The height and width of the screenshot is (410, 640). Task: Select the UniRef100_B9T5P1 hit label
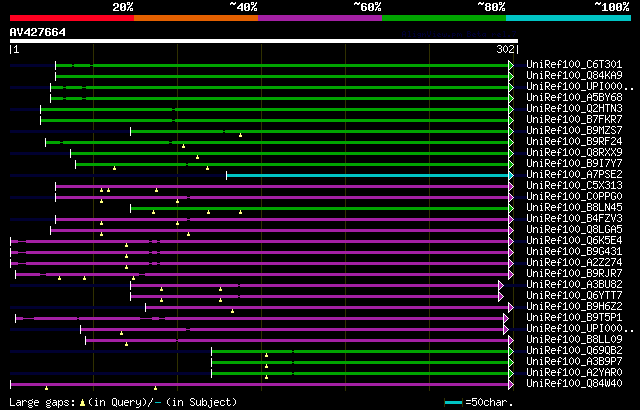pyautogui.click(x=574, y=318)
